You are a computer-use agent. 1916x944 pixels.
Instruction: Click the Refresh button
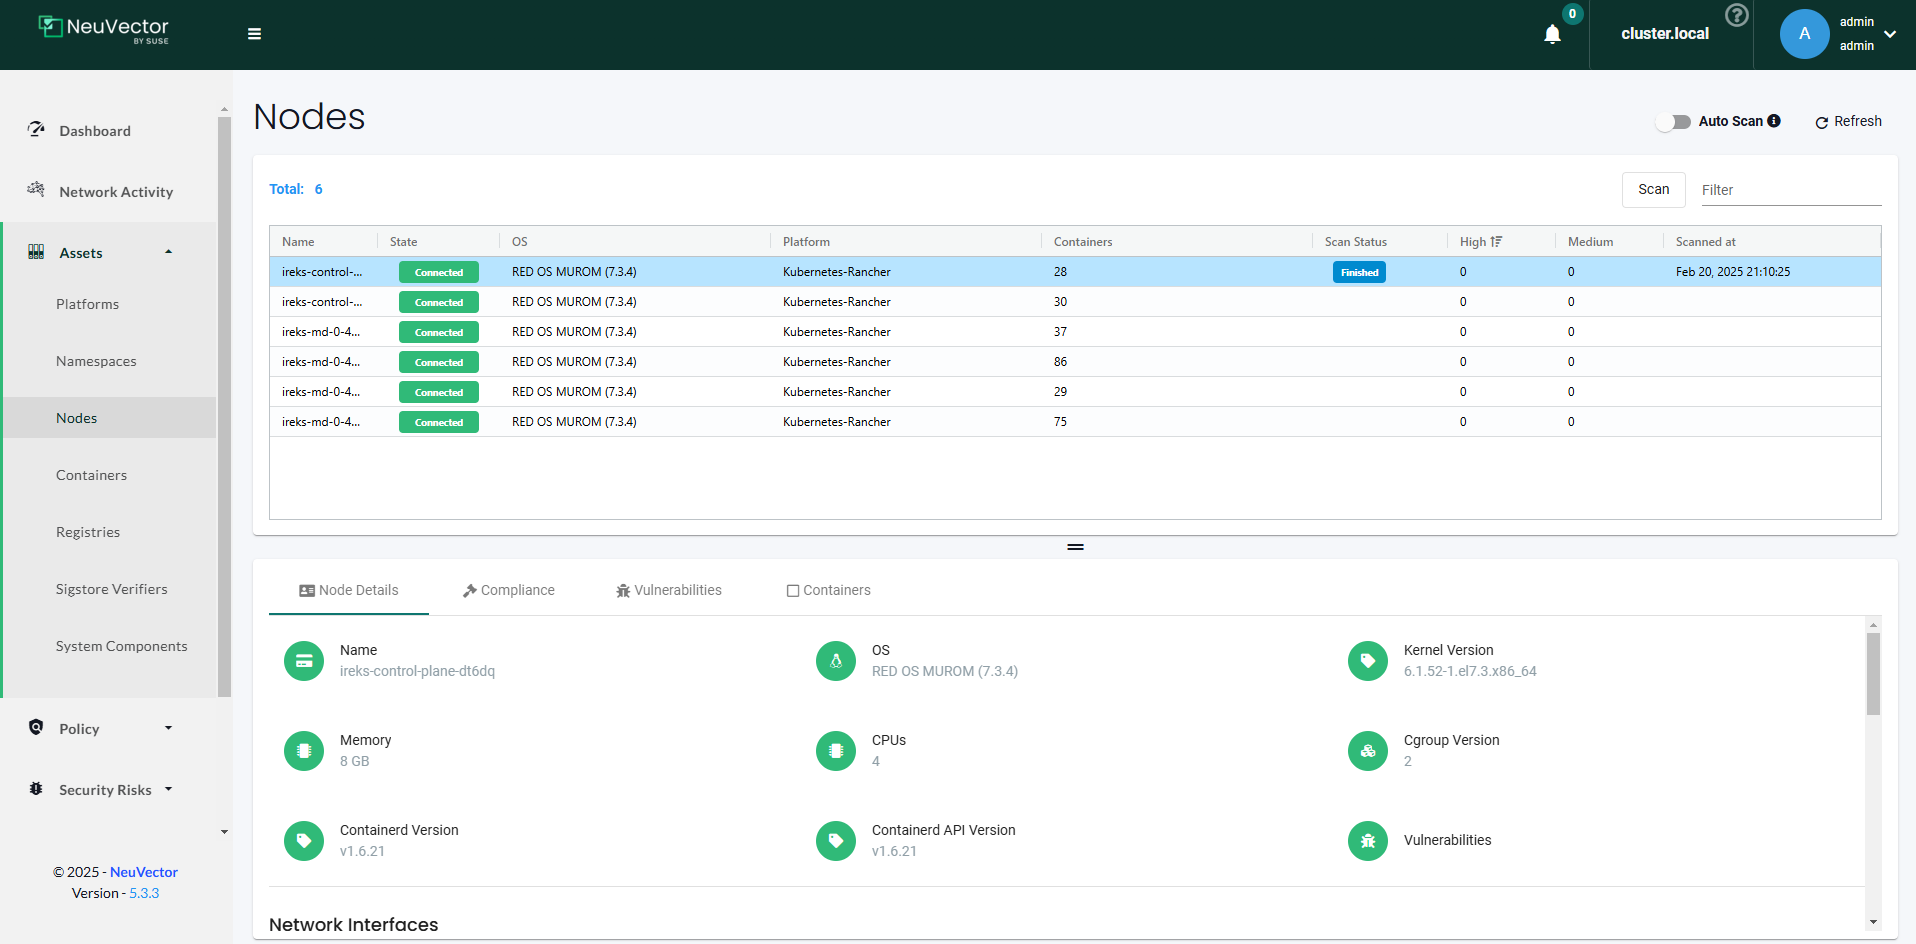(1848, 121)
